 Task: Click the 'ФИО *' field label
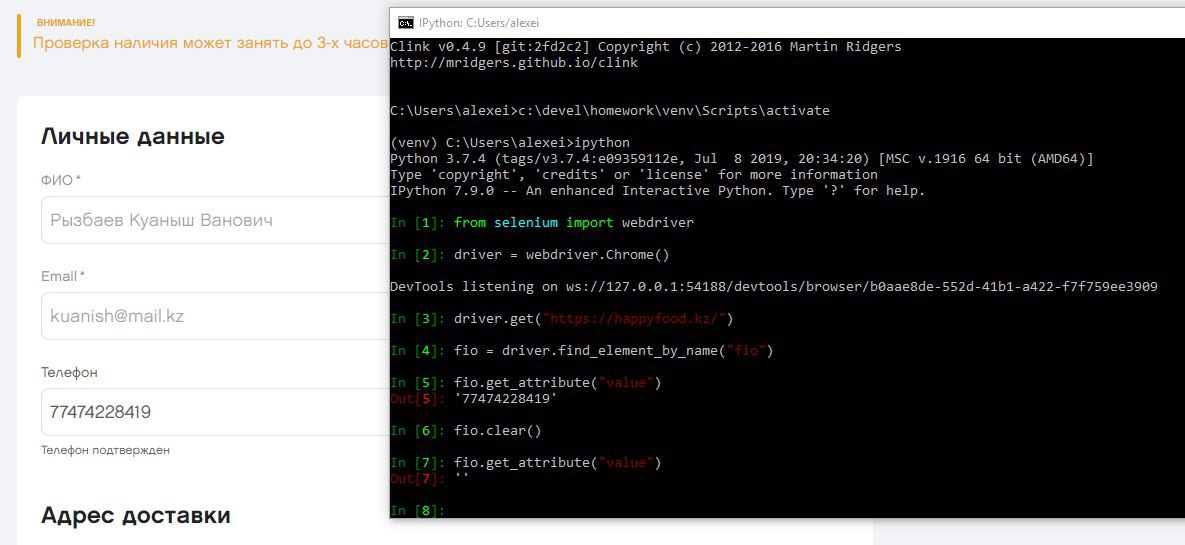[x=61, y=181]
